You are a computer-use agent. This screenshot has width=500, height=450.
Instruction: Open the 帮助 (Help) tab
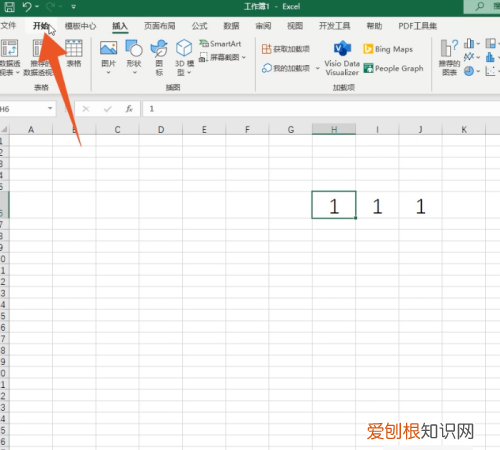374,26
